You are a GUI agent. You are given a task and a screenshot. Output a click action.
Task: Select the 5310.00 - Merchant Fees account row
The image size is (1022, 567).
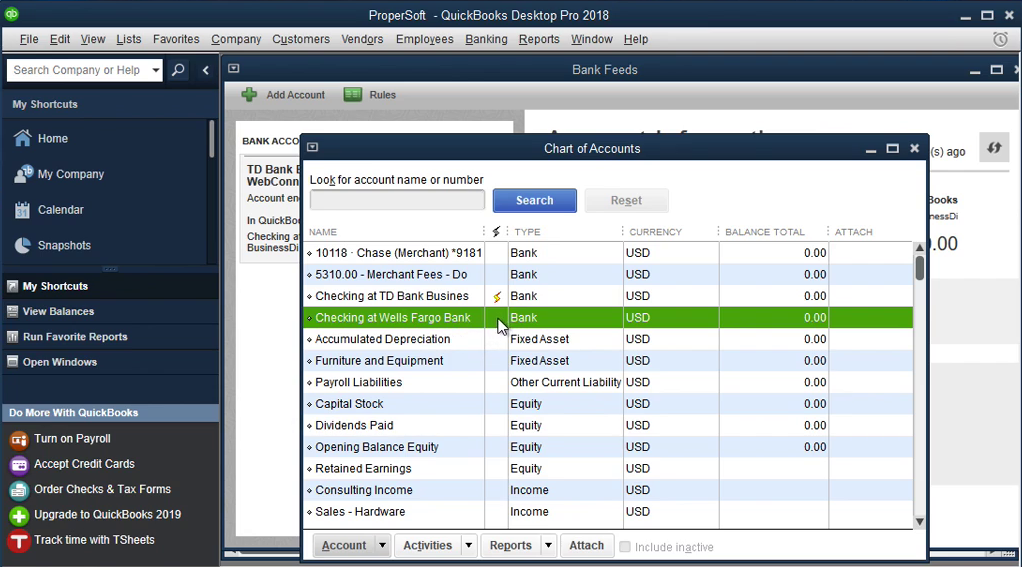[x=608, y=274]
